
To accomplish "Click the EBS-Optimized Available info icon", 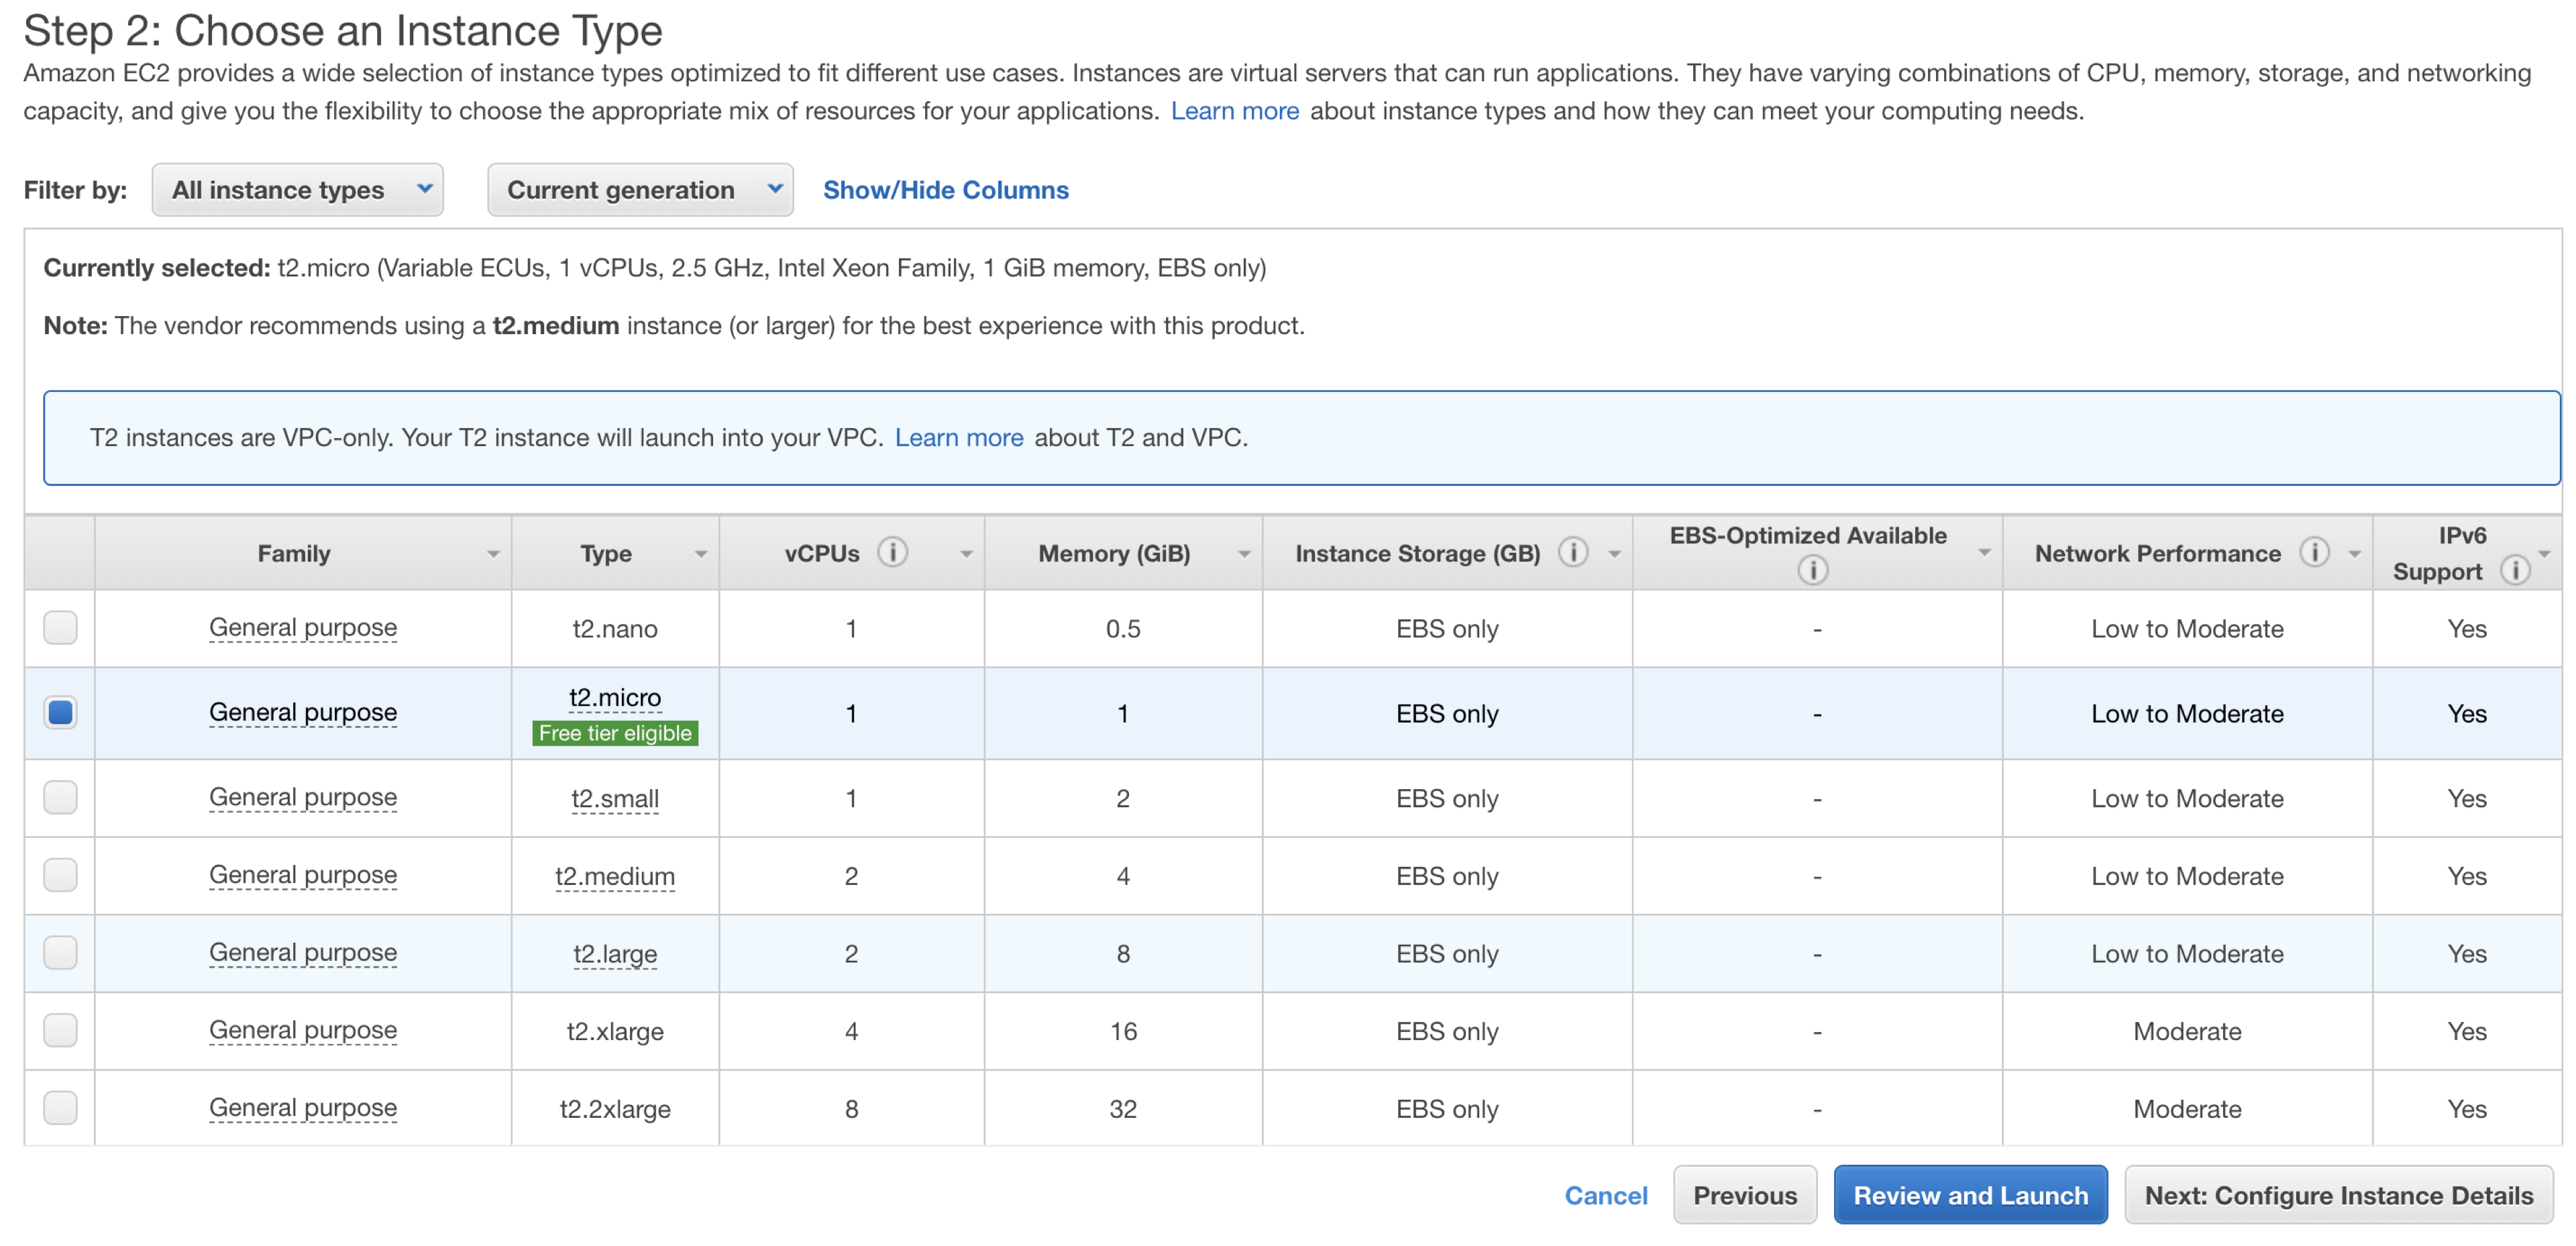I will 1812,570.
